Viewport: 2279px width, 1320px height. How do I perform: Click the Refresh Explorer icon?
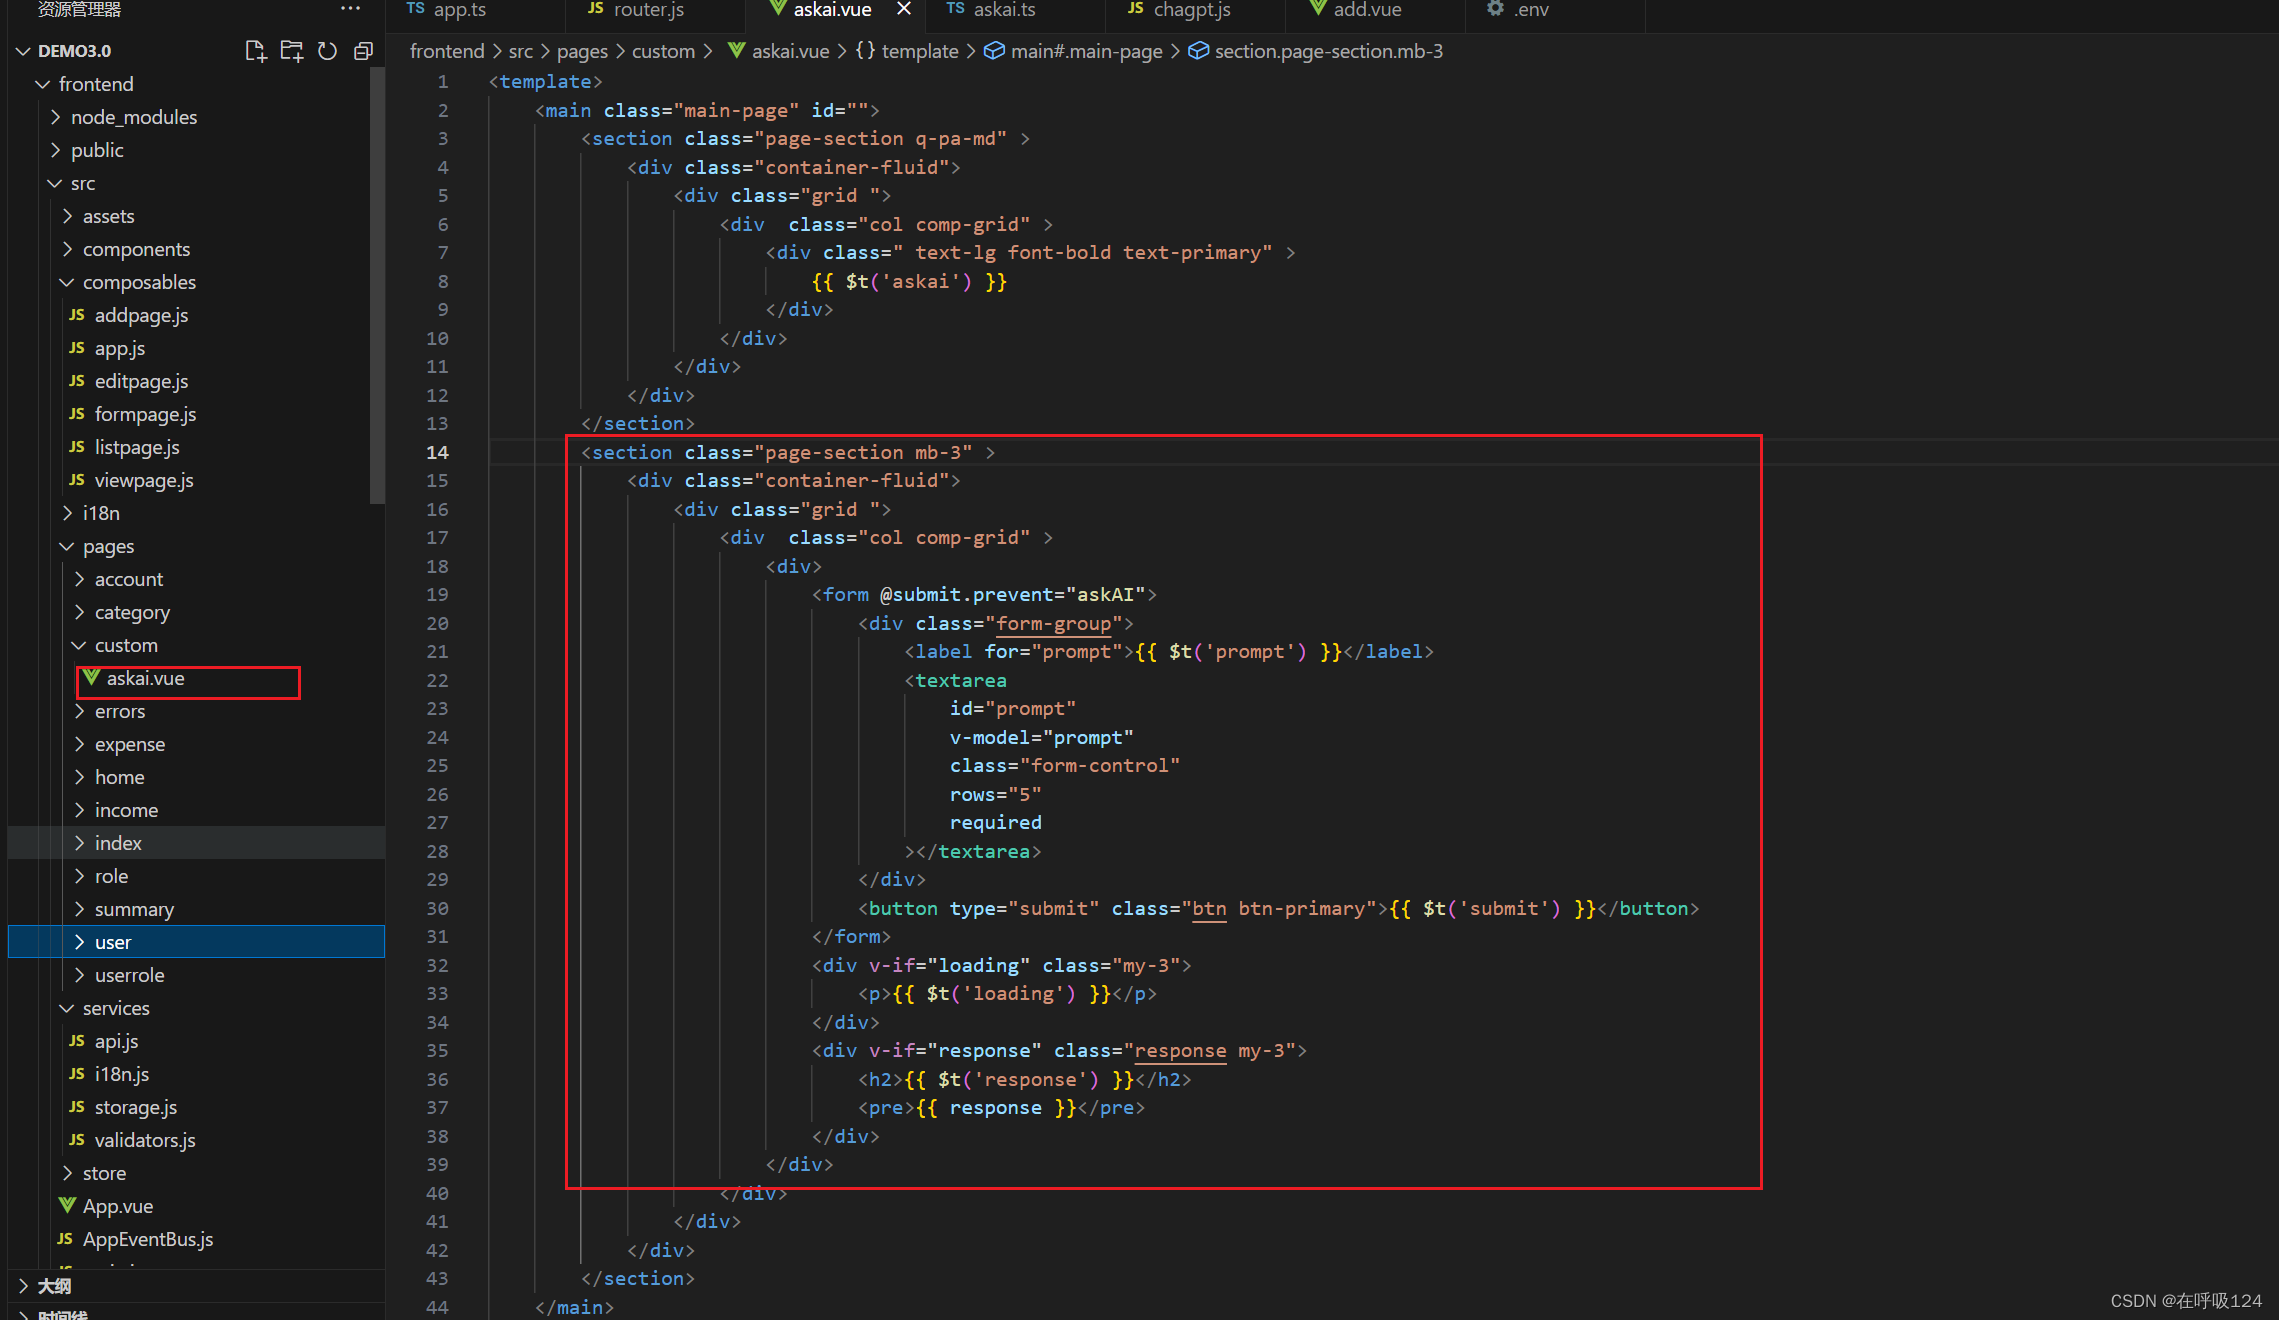pyautogui.click(x=327, y=51)
